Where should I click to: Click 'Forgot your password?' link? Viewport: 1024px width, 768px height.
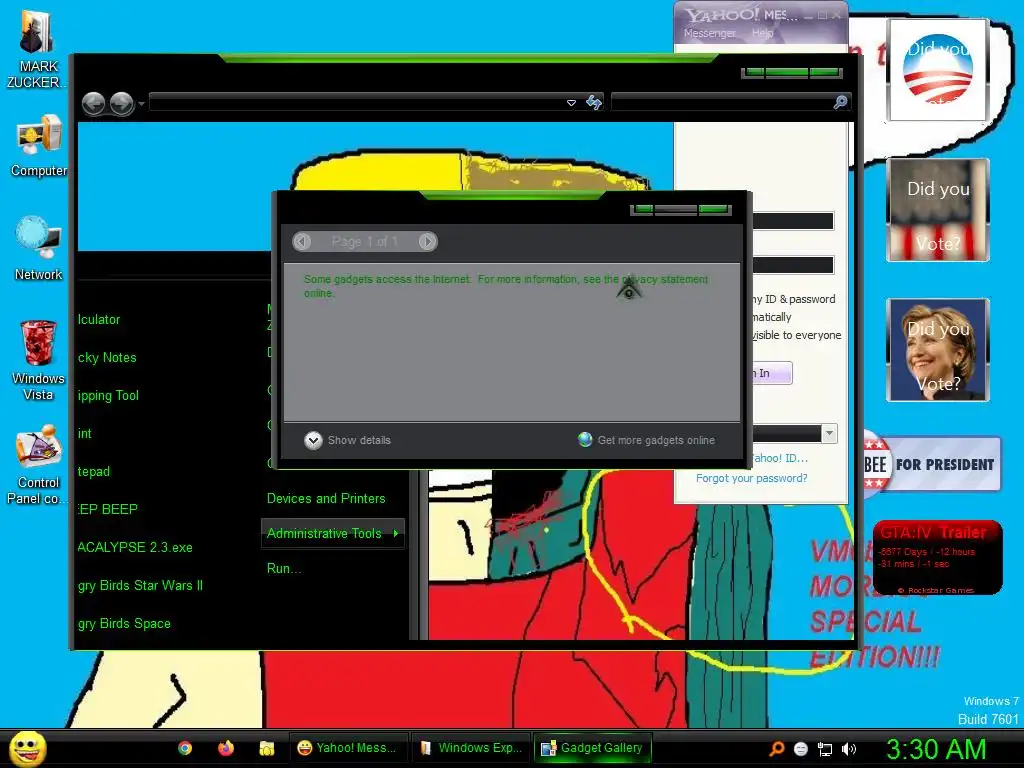pyautogui.click(x=751, y=478)
